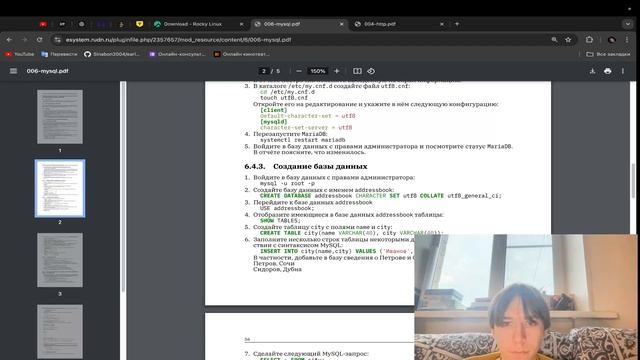This screenshot has height=360, width=640.
Task: Open zoom magnifier in address bar
Action: click(554, 40)
